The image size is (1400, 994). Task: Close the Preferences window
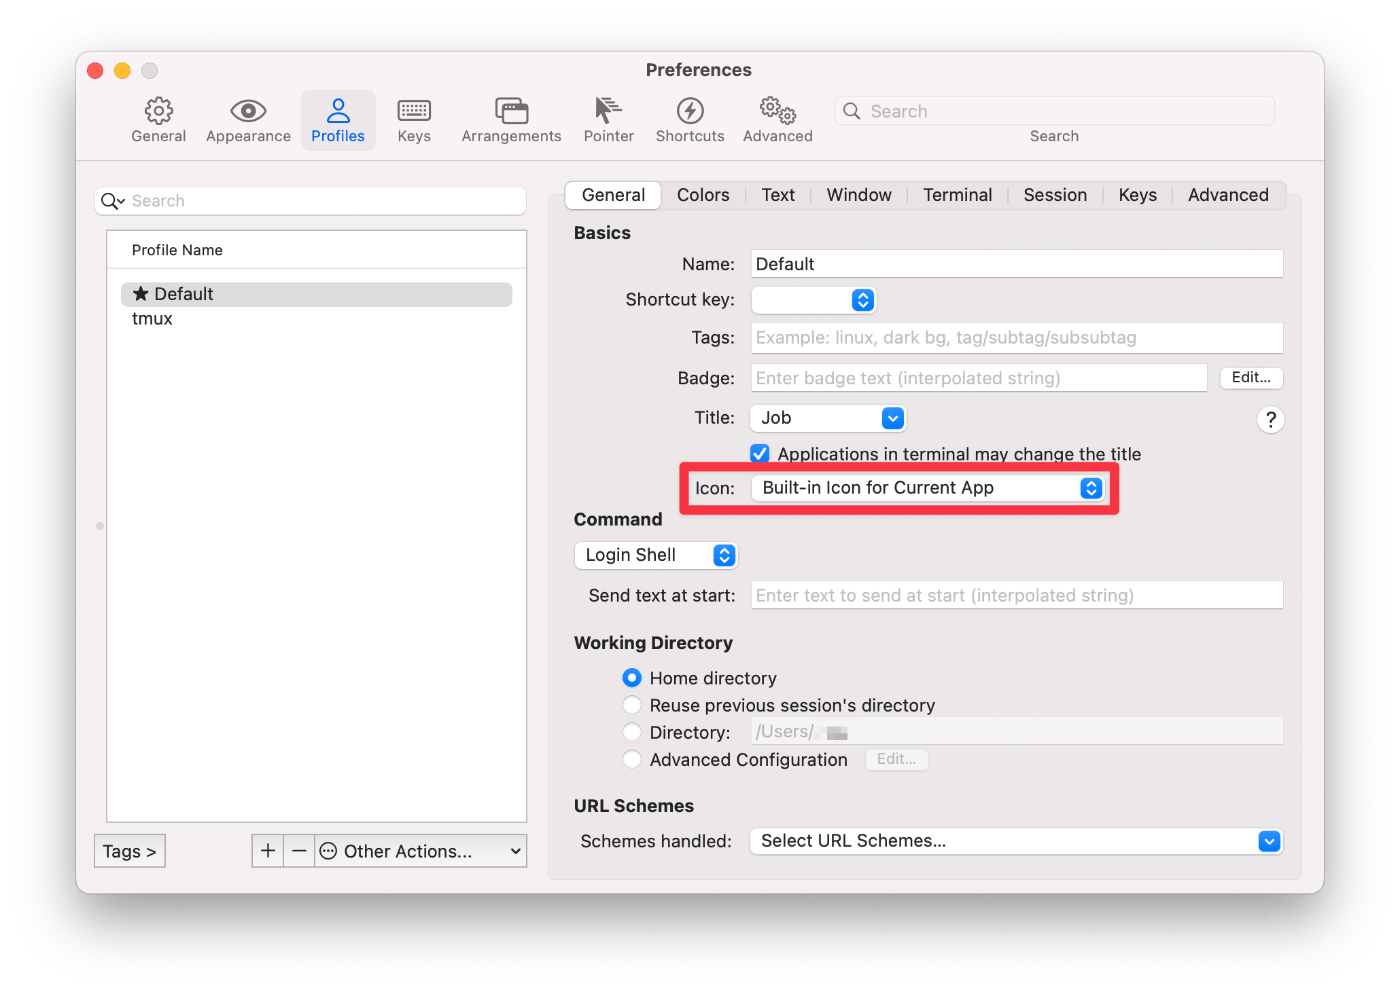[96, 70]
